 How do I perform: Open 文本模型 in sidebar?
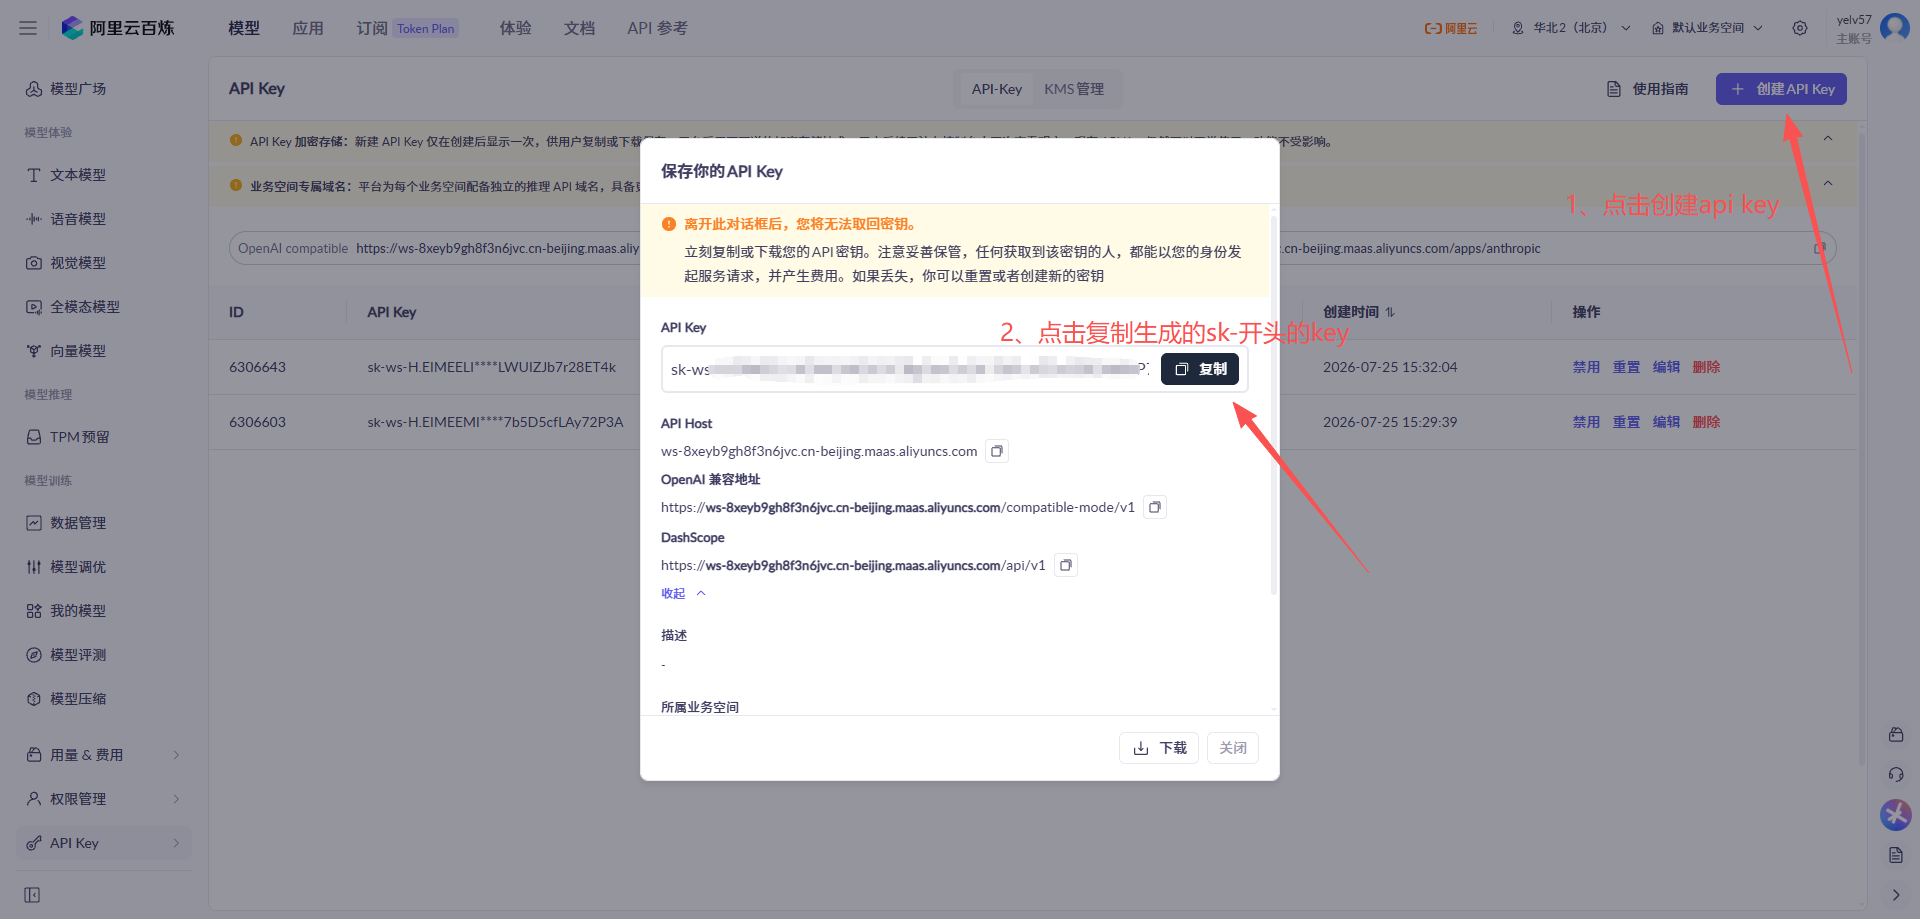[104, 175]
